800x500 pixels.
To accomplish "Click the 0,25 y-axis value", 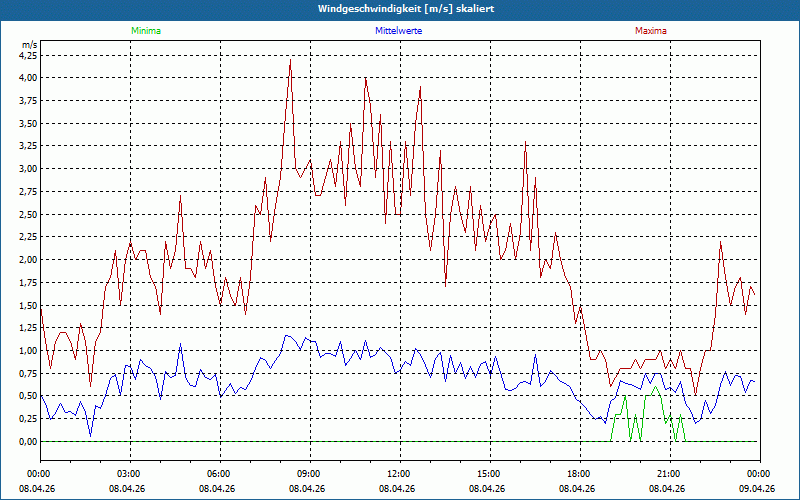I will point(29,419).
